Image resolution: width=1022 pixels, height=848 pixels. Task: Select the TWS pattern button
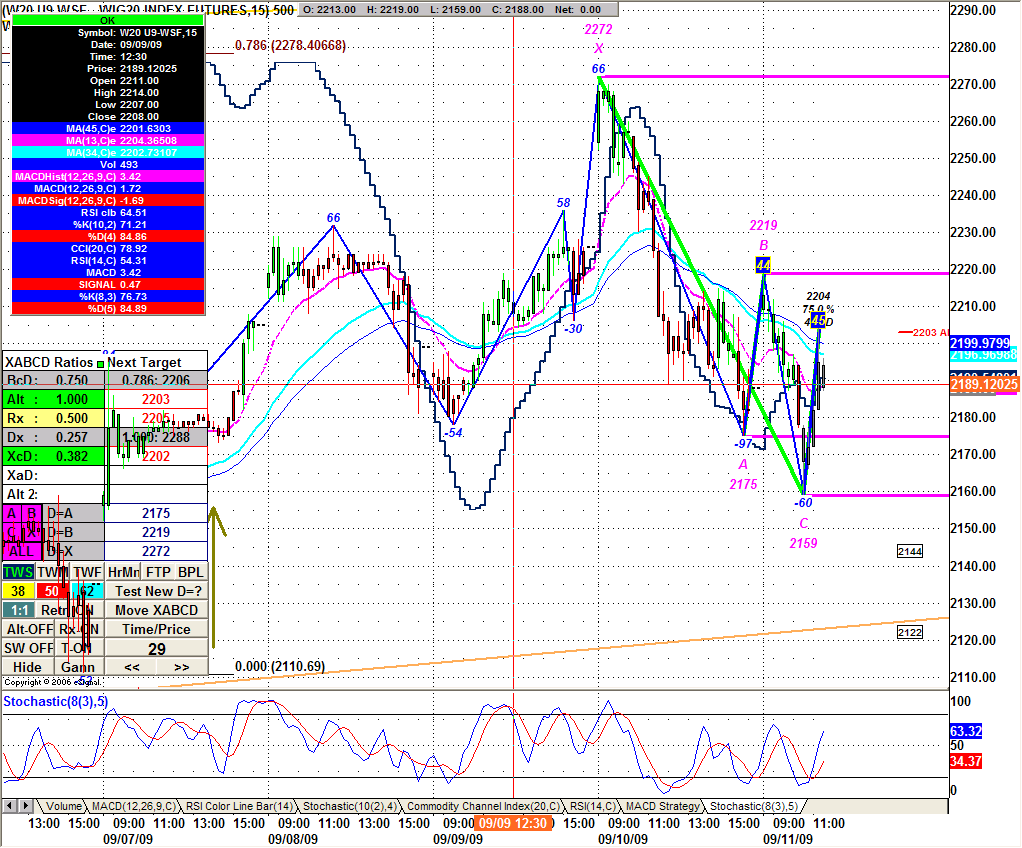[18, 572]
